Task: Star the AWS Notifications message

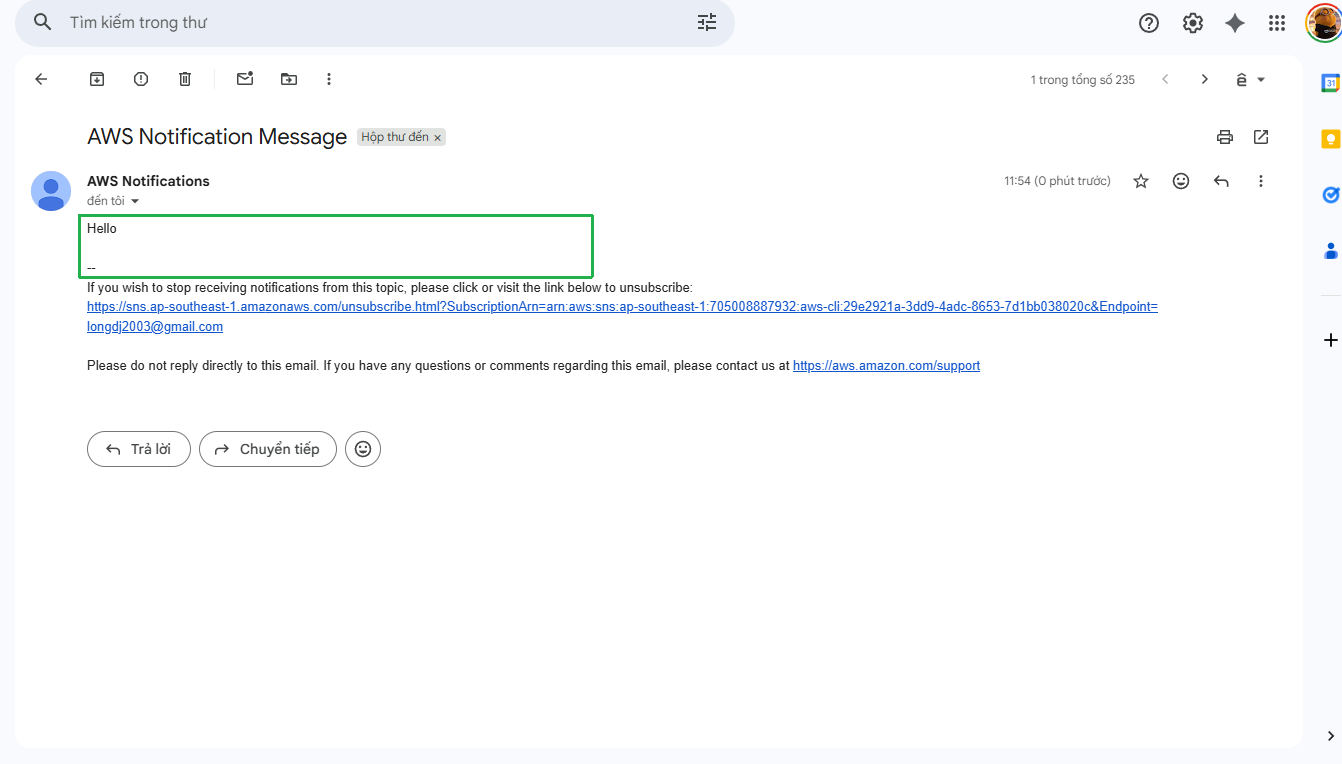Action: point(1141,181)
